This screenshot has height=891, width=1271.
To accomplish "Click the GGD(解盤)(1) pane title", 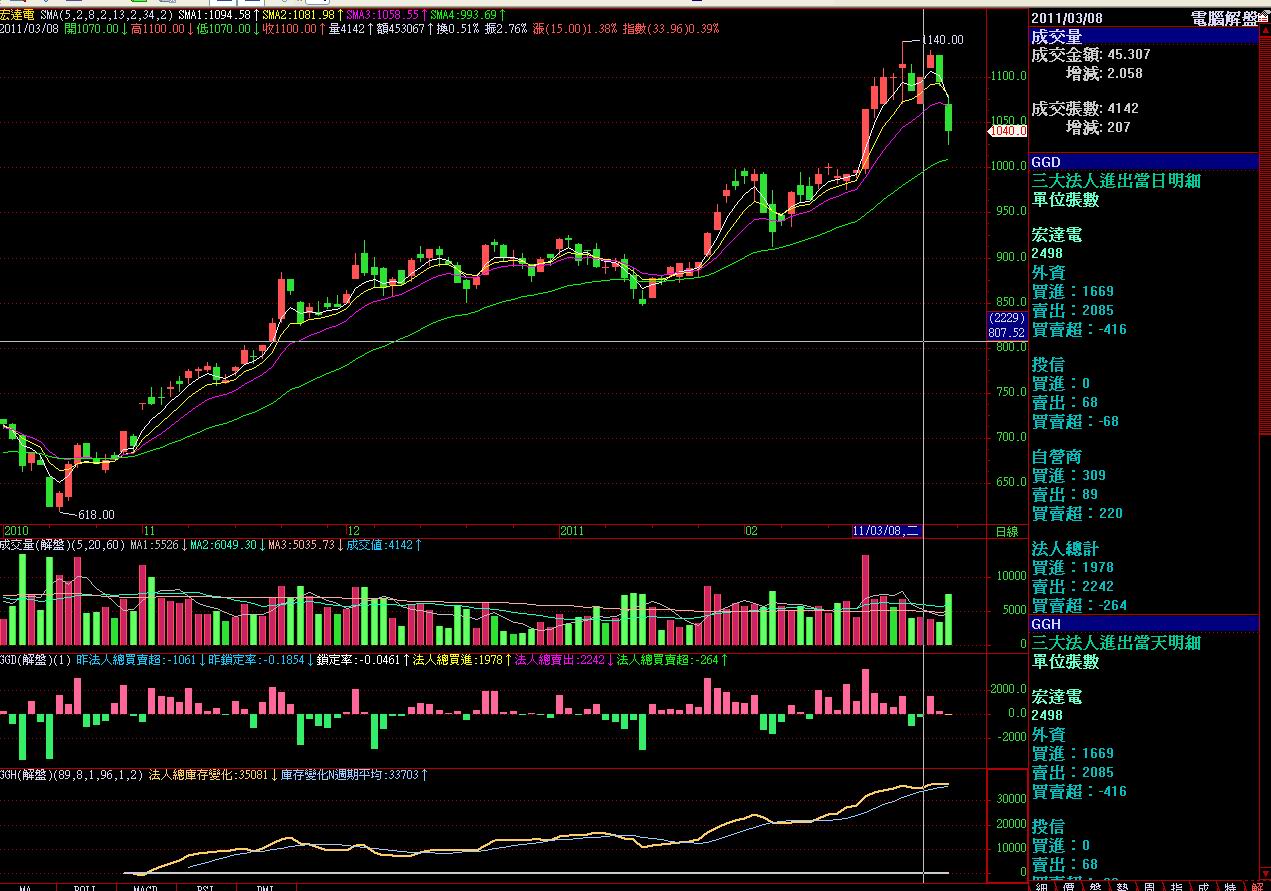I will click(x=34, y=660).
